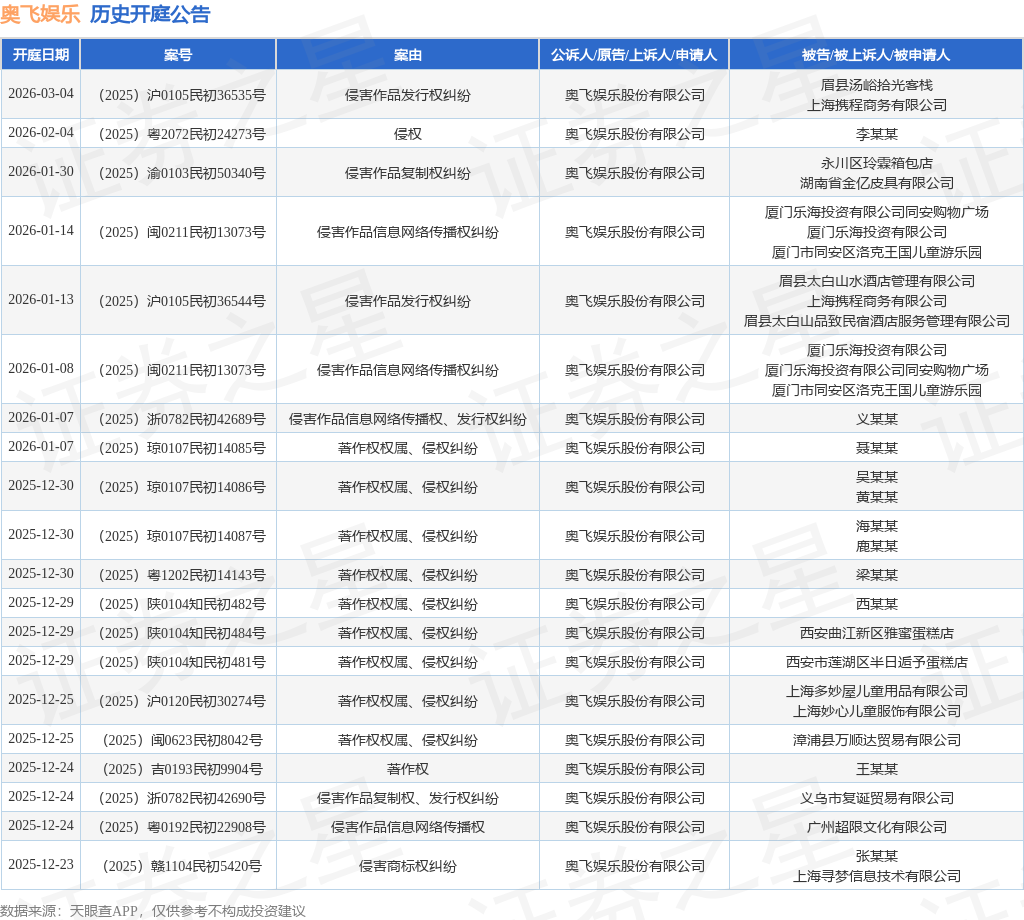The height and width of the screenshot is (920, 1024).
Task: Click case number 闽0623民初8042号
Action: (182, 741)
